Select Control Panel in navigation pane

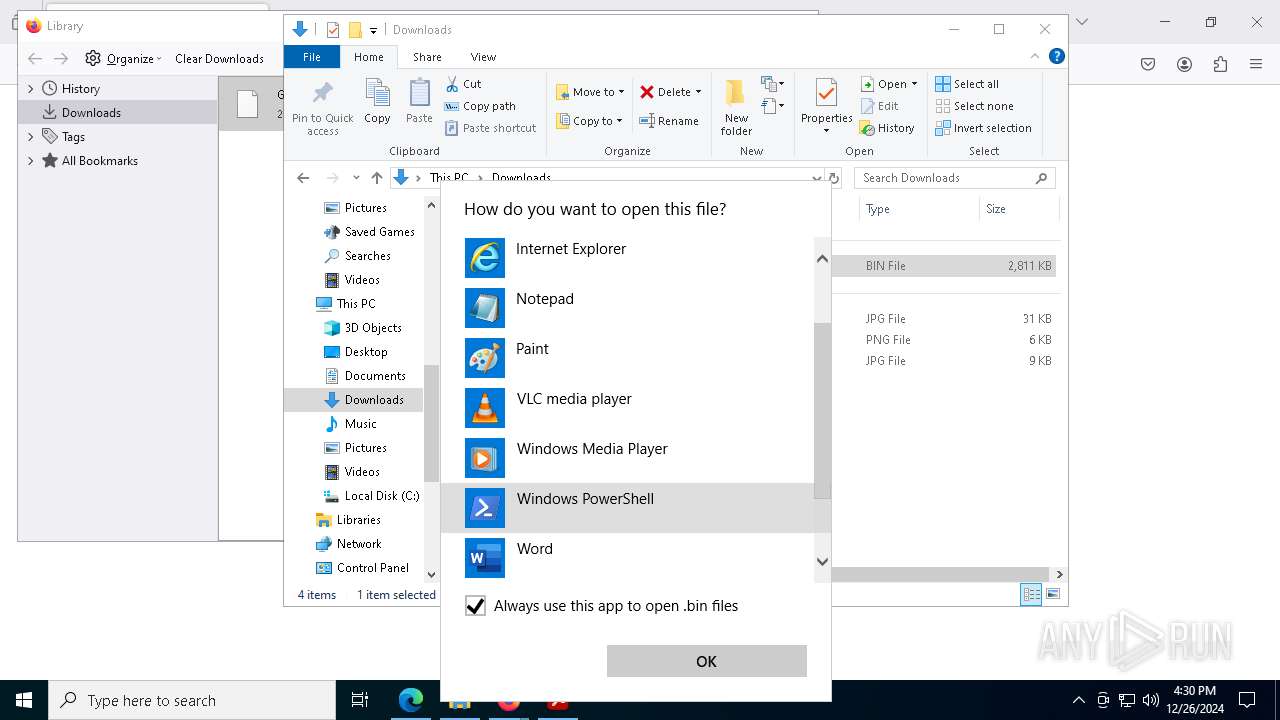click(x=362, y=568)
